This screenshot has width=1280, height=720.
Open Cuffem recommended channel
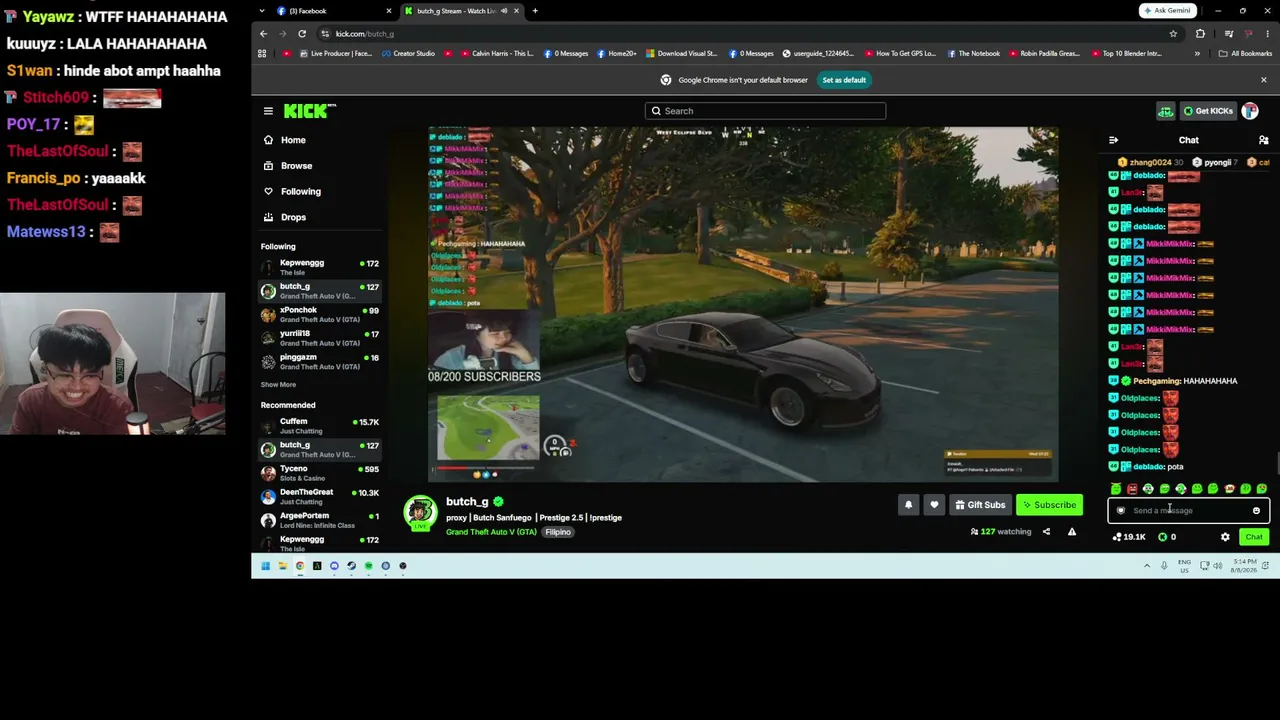[320, 426]
